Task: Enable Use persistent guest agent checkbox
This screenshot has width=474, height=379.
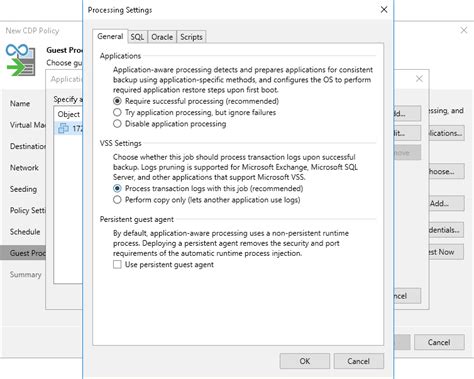Action: (117, 265)
